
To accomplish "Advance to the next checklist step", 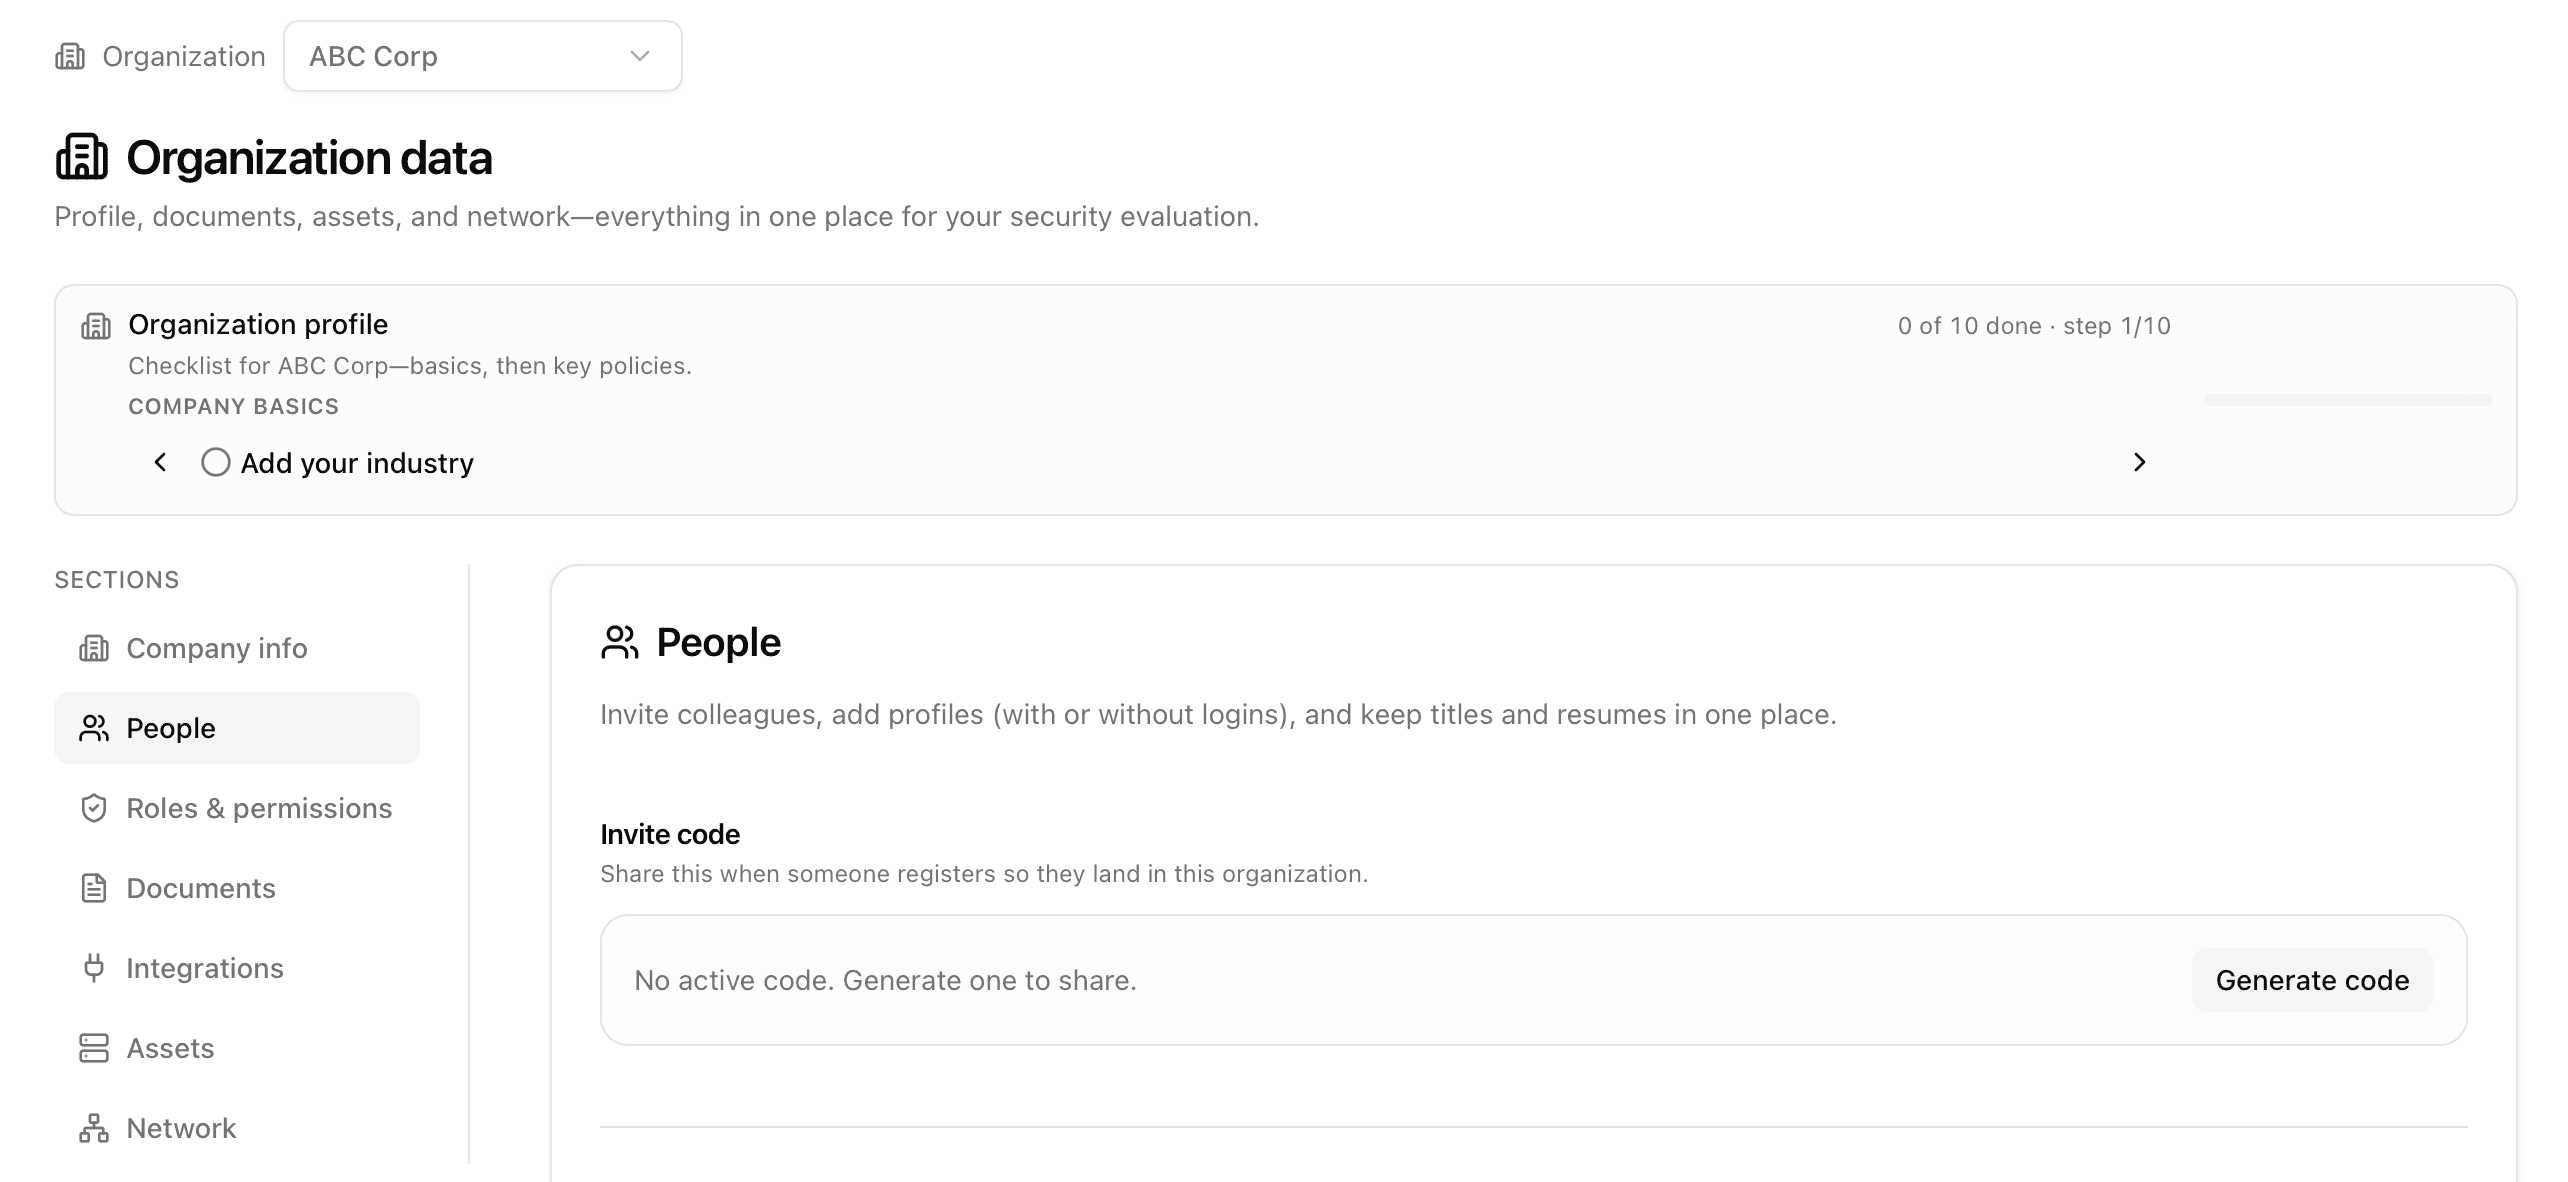I will pos(2140,462).
